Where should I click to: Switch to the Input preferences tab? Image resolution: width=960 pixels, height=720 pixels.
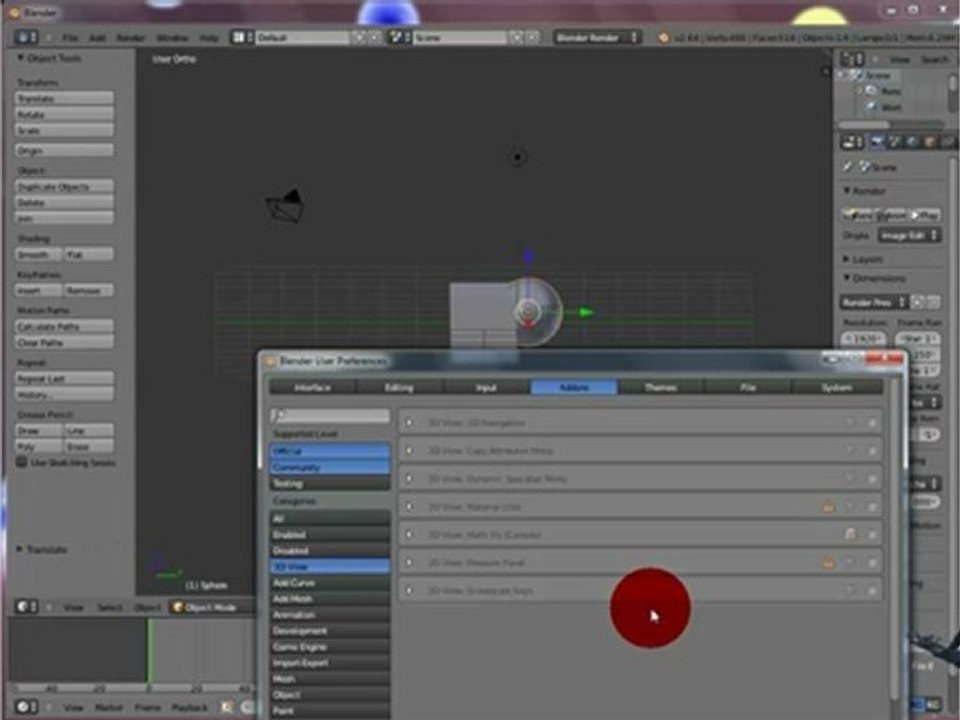tap(486, 388)
